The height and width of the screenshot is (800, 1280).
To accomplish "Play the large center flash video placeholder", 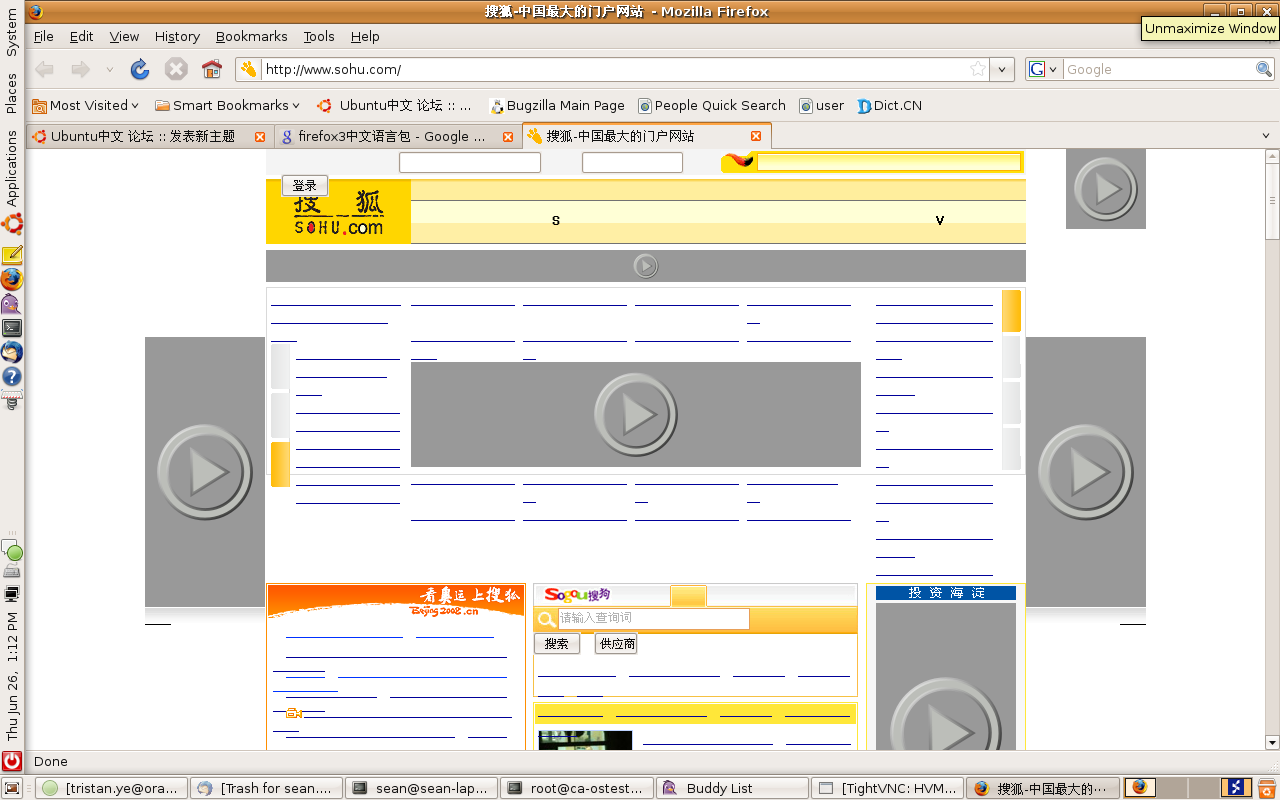I will click(636, 414).
